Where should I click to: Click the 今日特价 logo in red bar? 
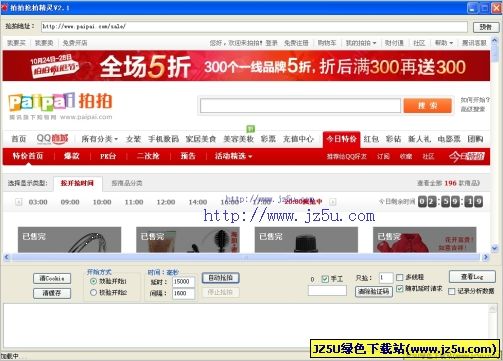467,156
